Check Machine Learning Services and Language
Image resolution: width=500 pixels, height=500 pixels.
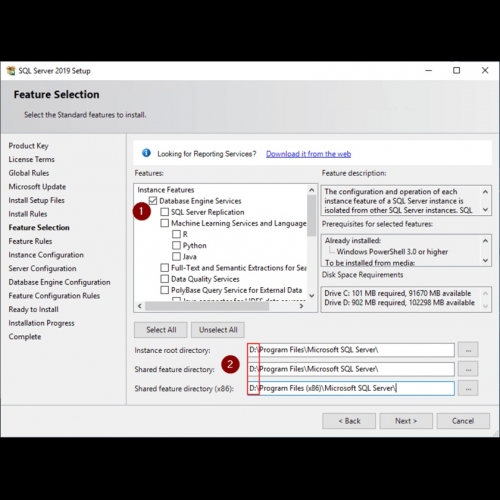pyautogui.click(x=165, y=223)
